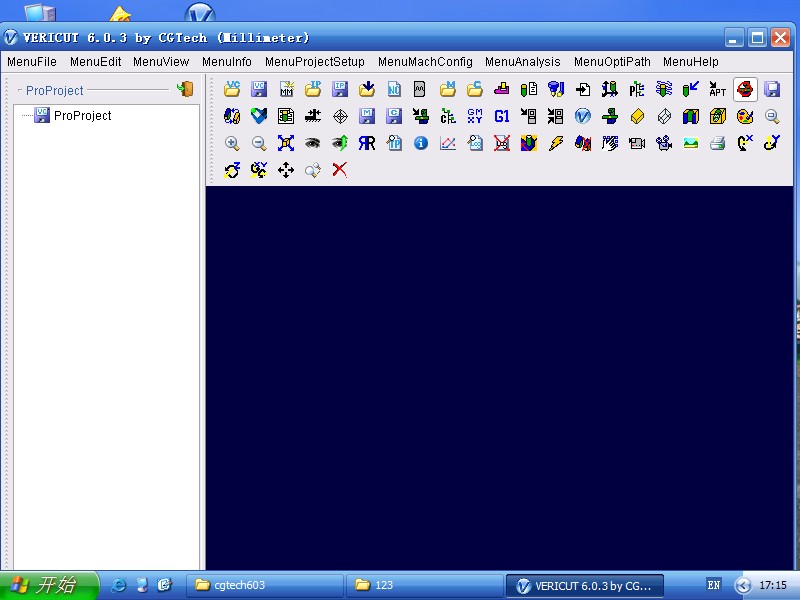Click the yellow solid block icon

click(x=637, y=116)
